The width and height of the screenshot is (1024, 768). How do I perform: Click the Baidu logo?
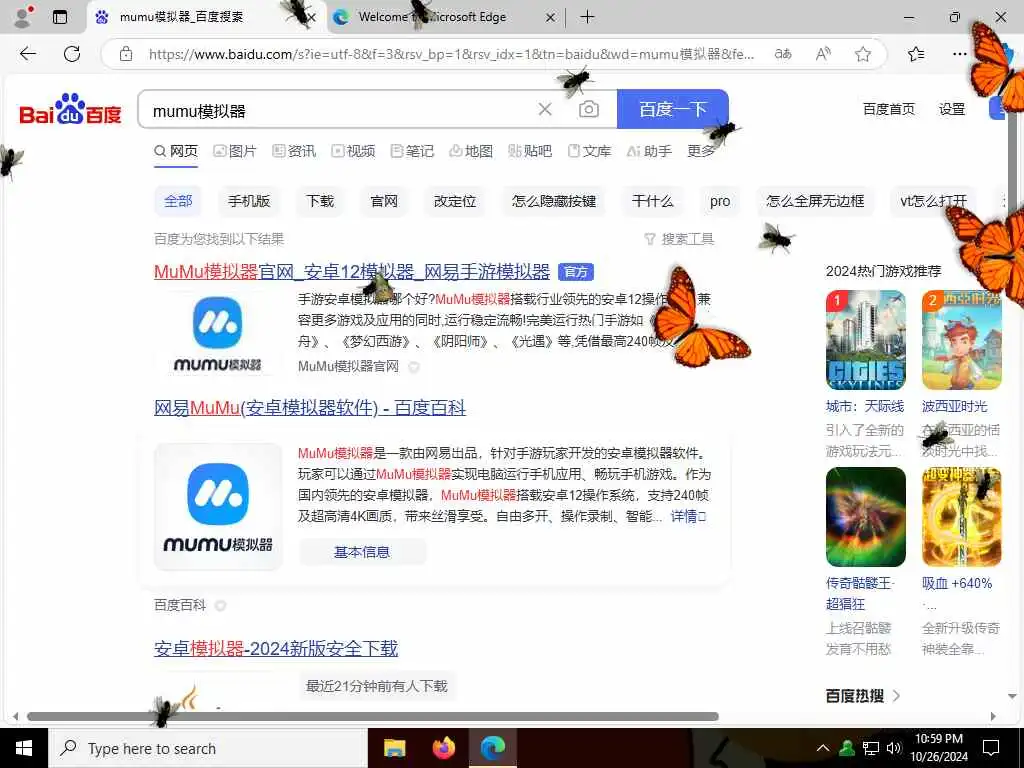(71, 109)
